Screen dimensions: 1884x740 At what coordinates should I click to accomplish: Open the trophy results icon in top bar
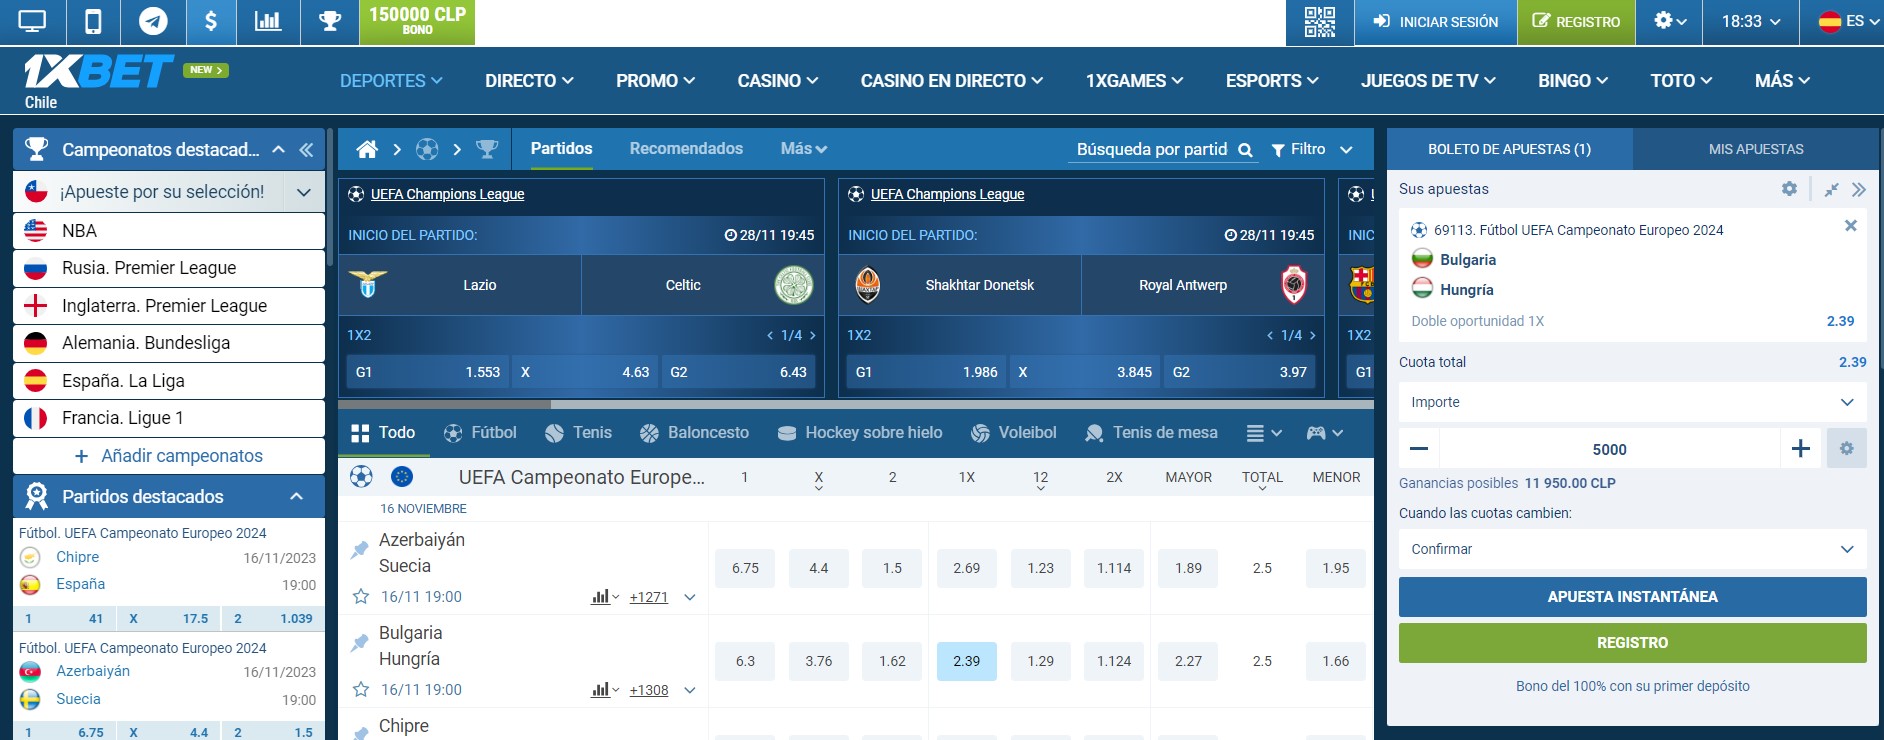(329, 21)
